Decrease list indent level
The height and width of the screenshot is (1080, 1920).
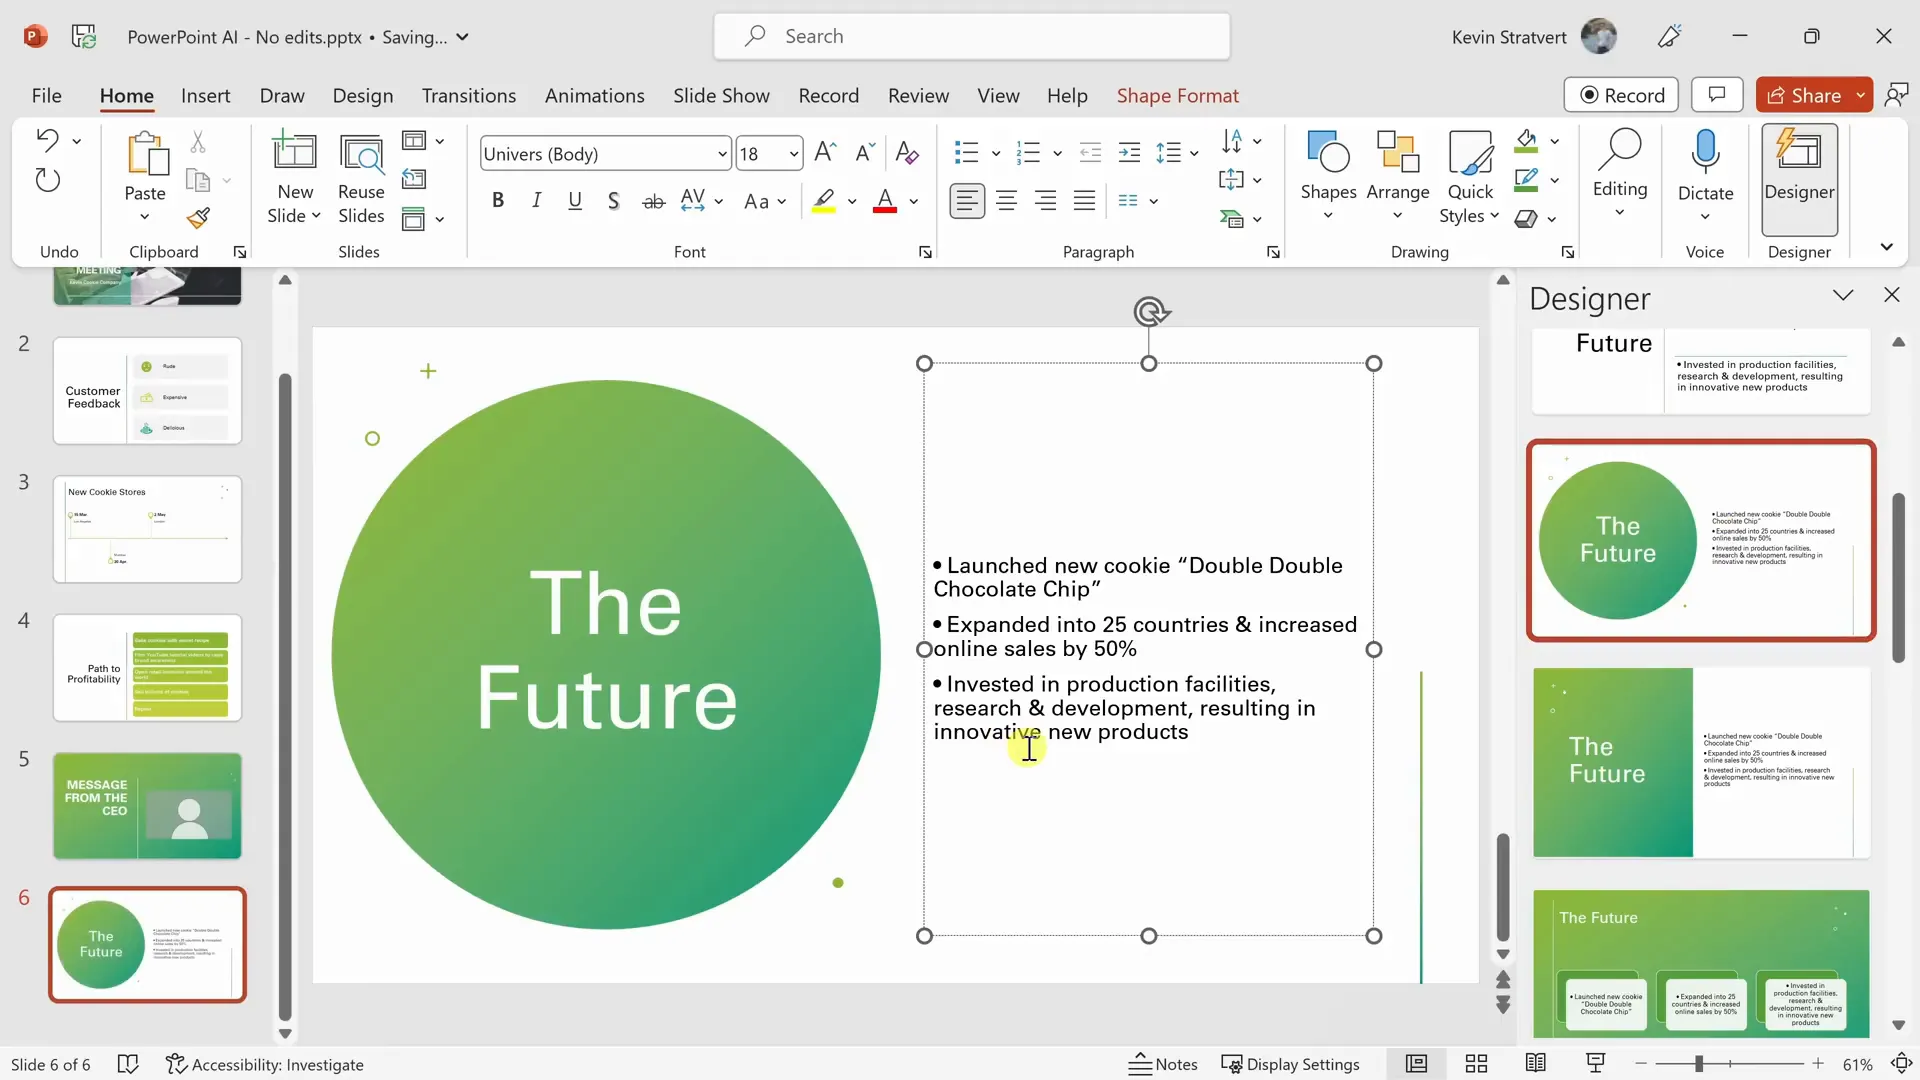(1090, 153)
